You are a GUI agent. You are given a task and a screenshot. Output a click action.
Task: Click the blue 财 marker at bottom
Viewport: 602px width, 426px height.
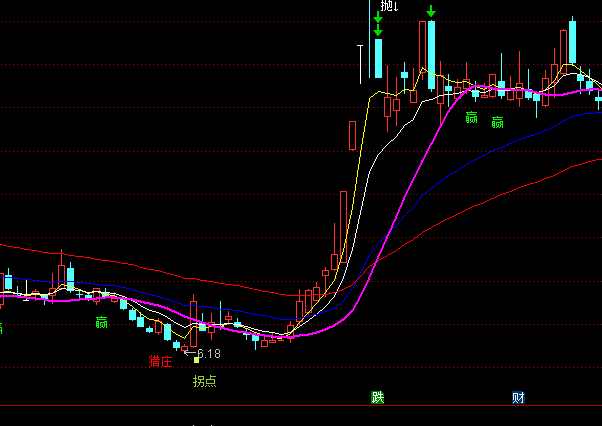click(x=518, y=397)
